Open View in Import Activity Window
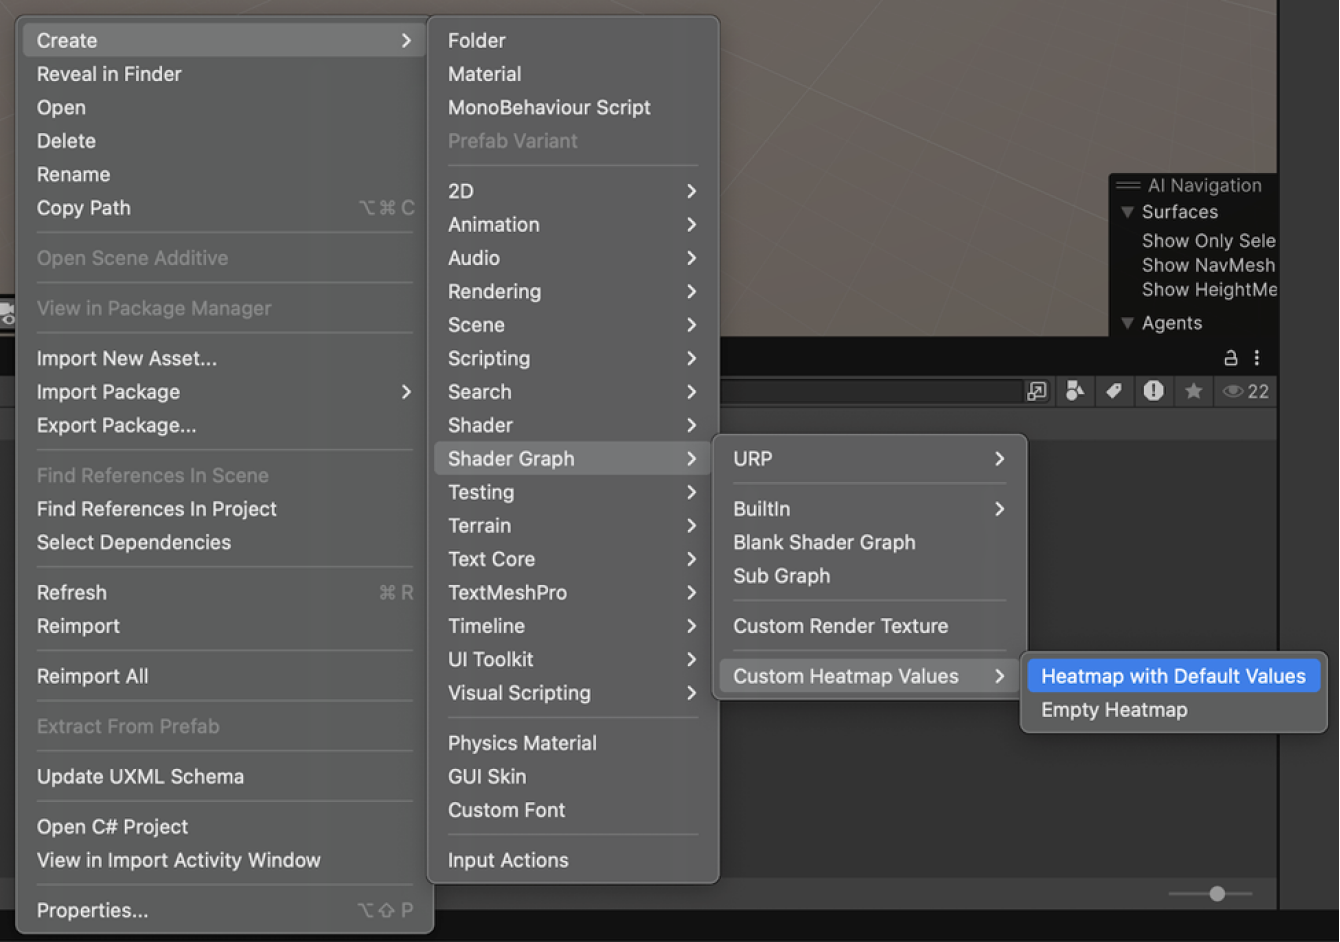The height and width of the screenshot is (942, 1340). [224, 860]
